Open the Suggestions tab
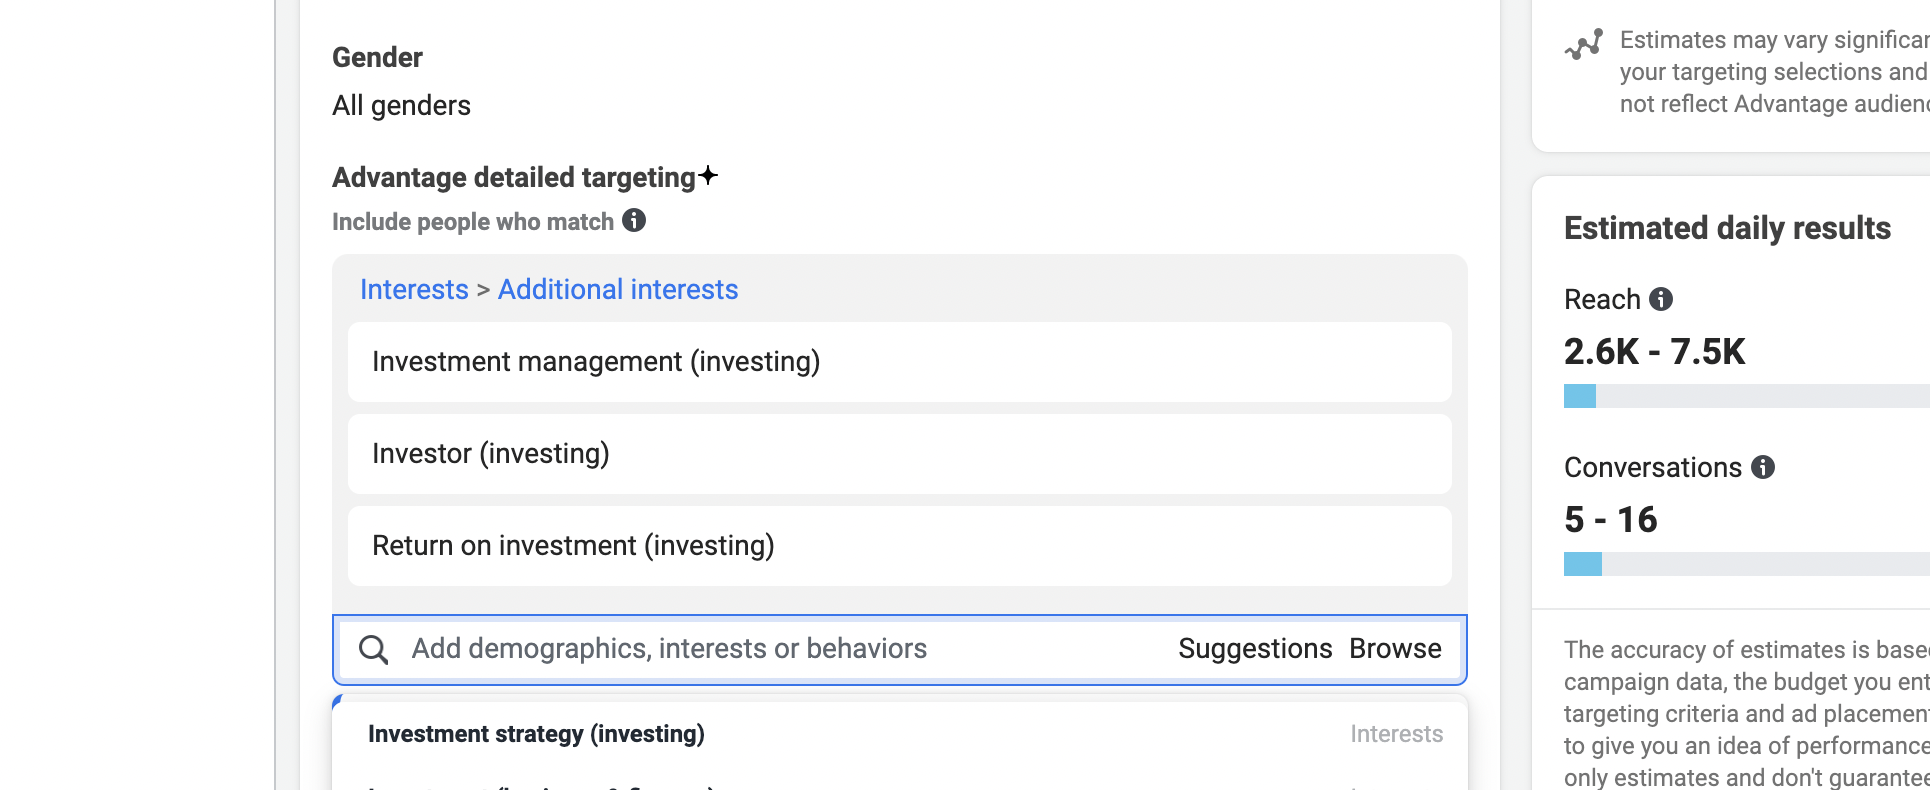 pos(1255,649)
